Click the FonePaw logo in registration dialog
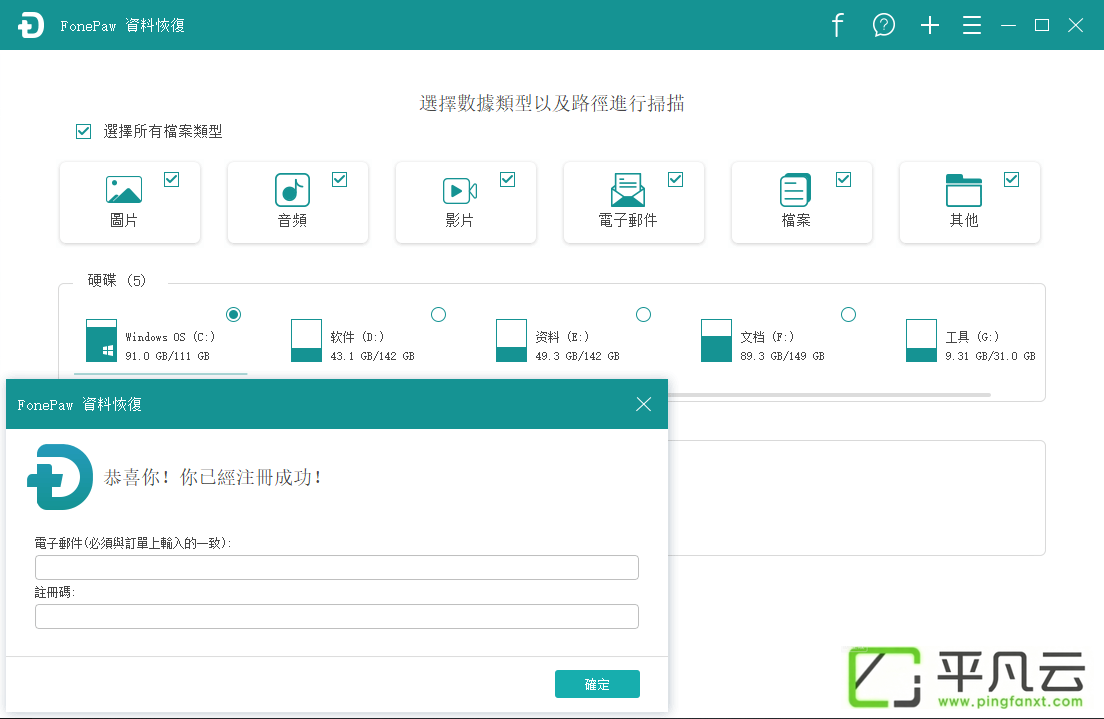1104x719 pixels. [x=60, y=477]
